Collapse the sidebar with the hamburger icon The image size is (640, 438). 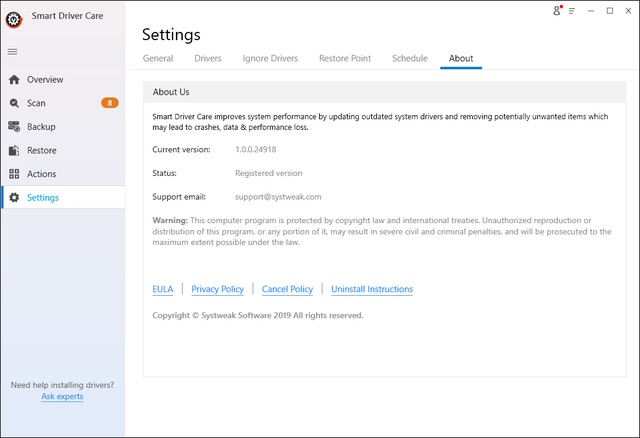tap(13, 51)
